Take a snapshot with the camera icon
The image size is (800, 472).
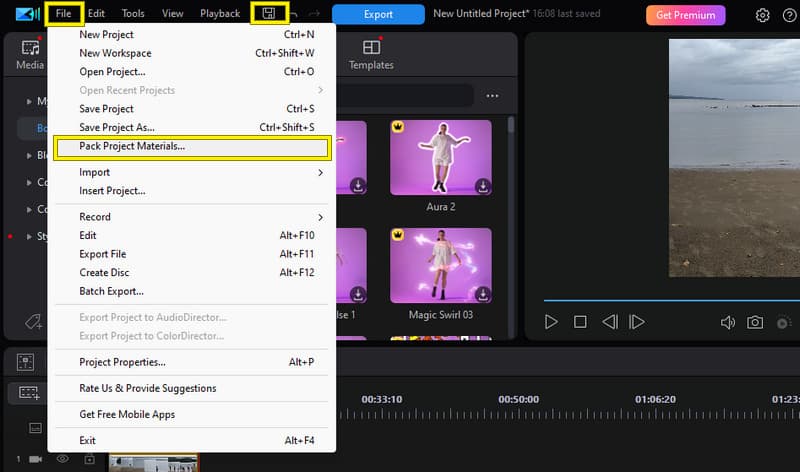coord(755,322)
